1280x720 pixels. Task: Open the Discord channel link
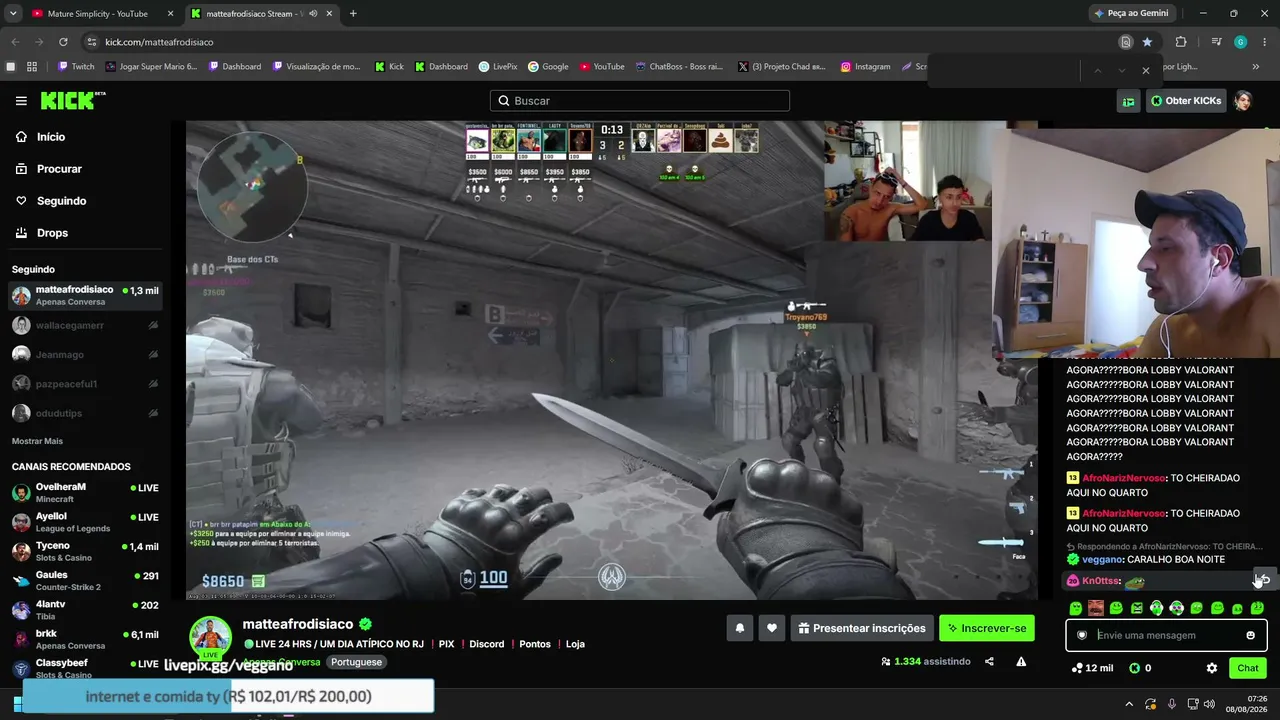487,644
